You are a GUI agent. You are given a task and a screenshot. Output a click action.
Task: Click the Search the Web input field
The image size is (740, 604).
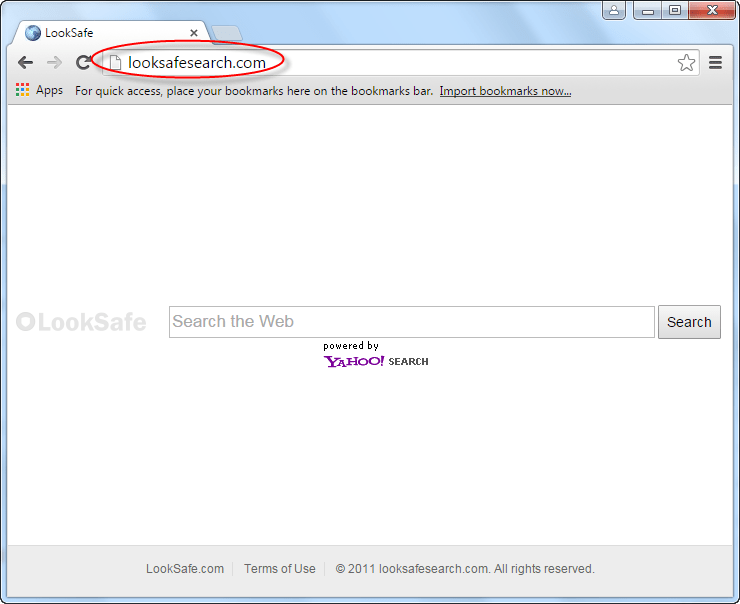pos(412,322)
